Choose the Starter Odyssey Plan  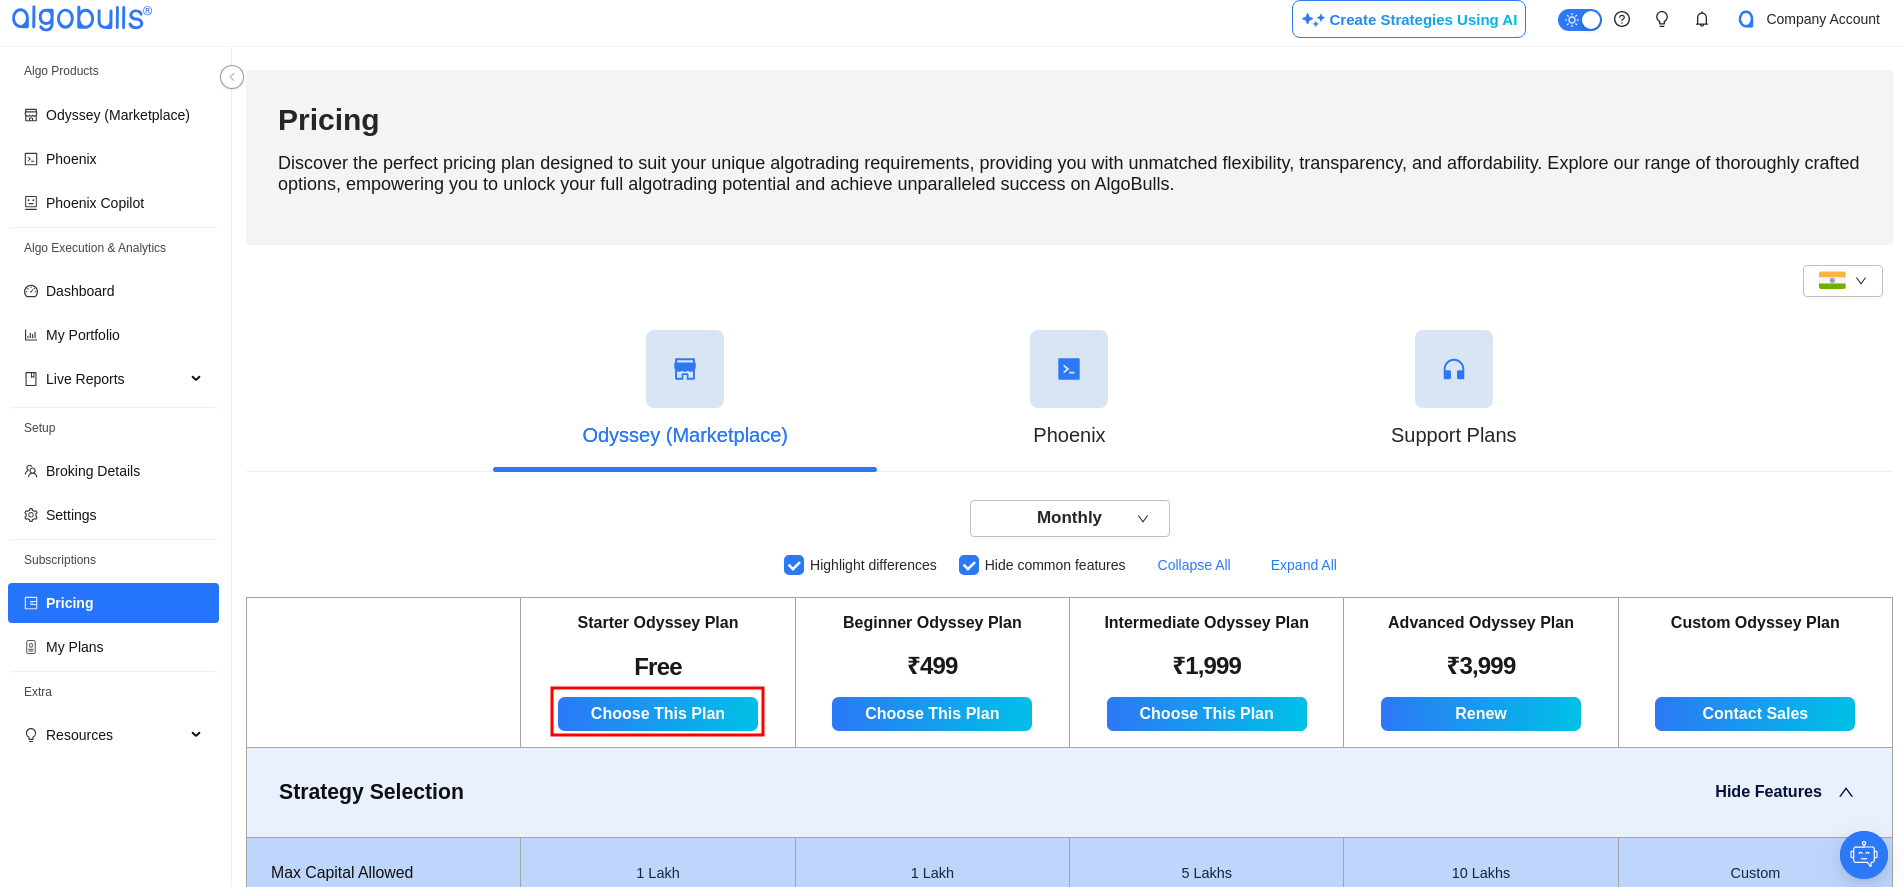(658, 714)
